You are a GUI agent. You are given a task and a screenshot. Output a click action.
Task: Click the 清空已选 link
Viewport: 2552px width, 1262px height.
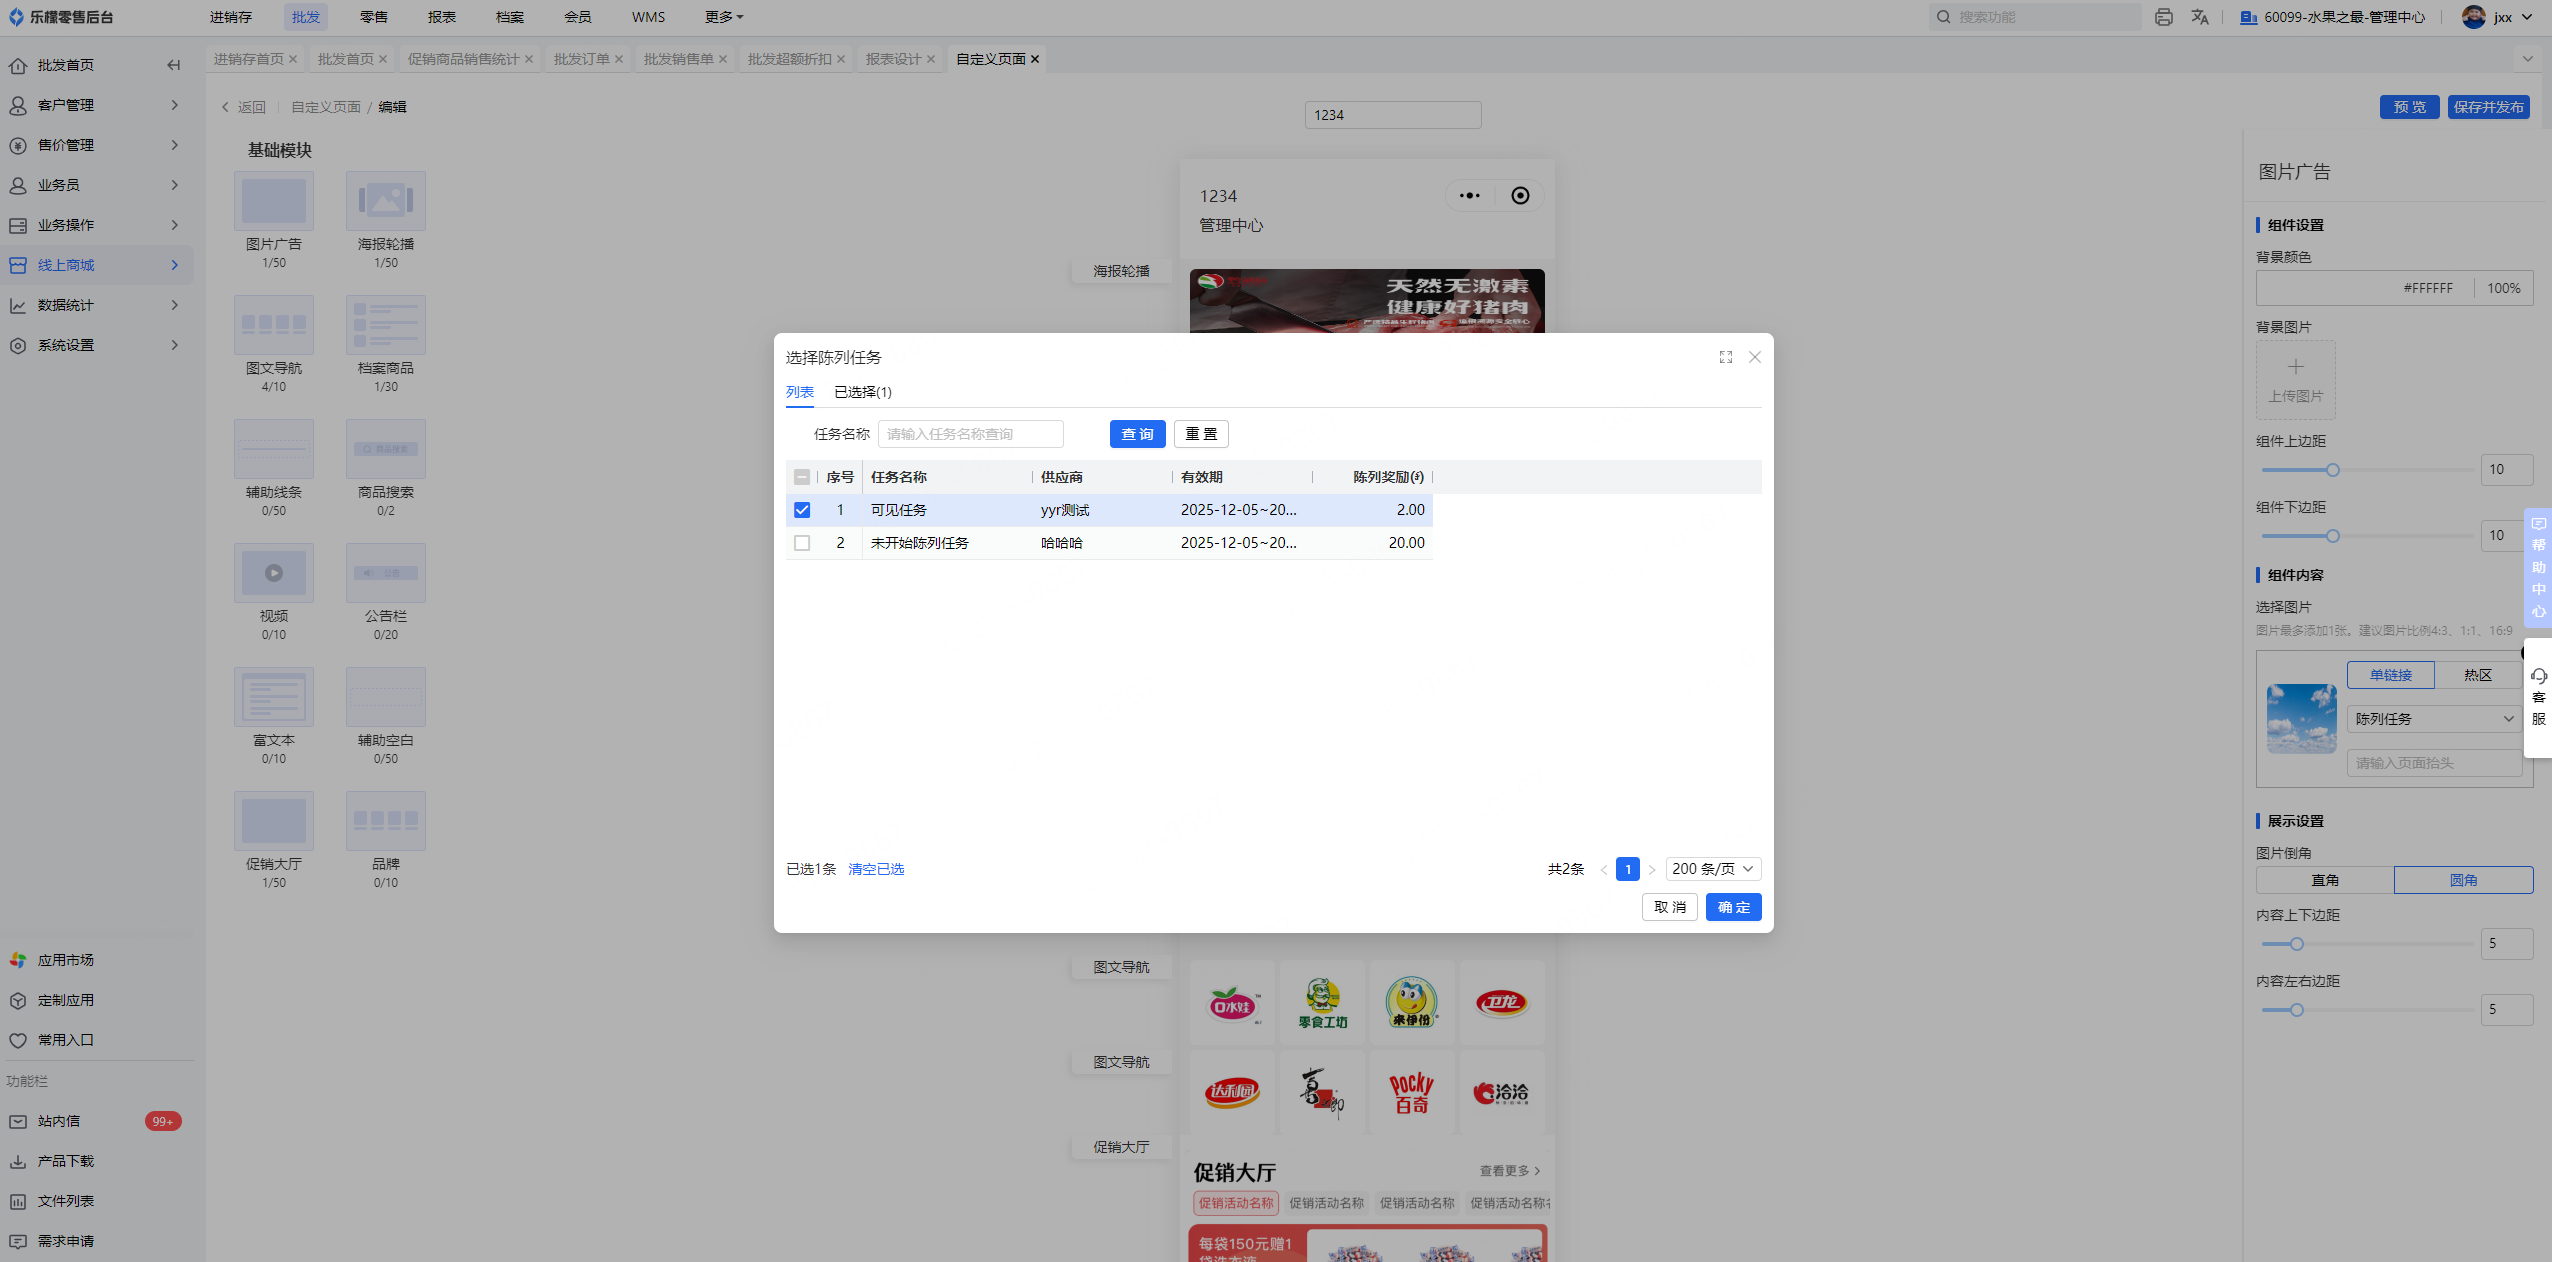(876, 869)
